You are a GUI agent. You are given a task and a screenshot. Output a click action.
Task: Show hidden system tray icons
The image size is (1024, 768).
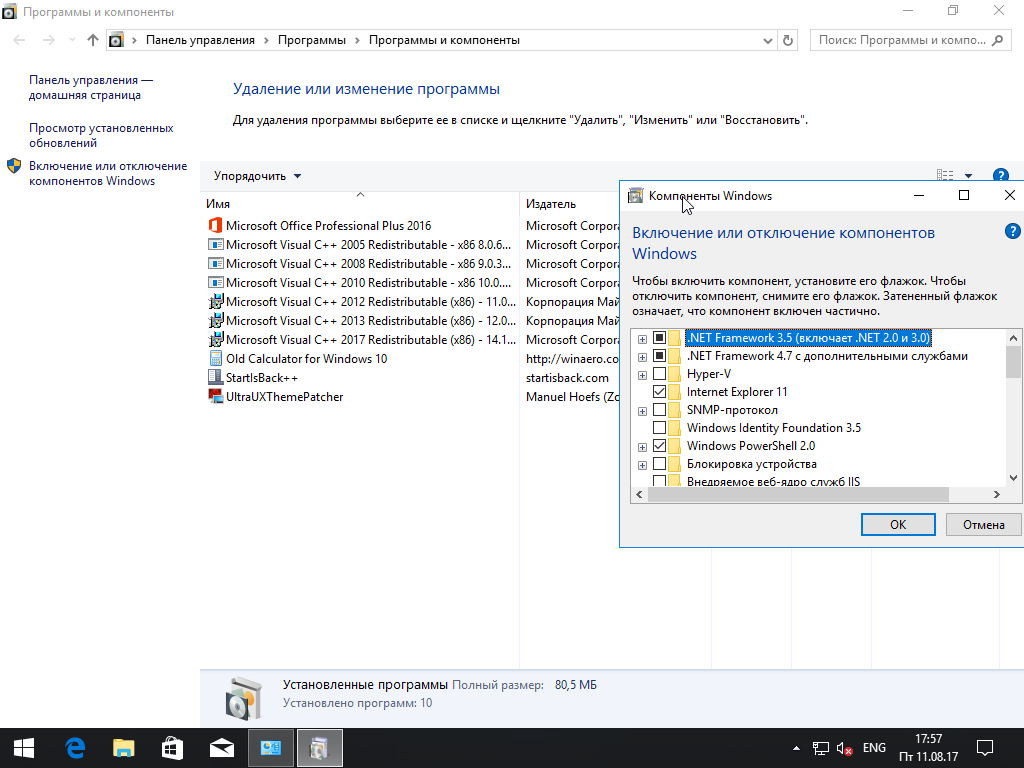click(796, 748)
